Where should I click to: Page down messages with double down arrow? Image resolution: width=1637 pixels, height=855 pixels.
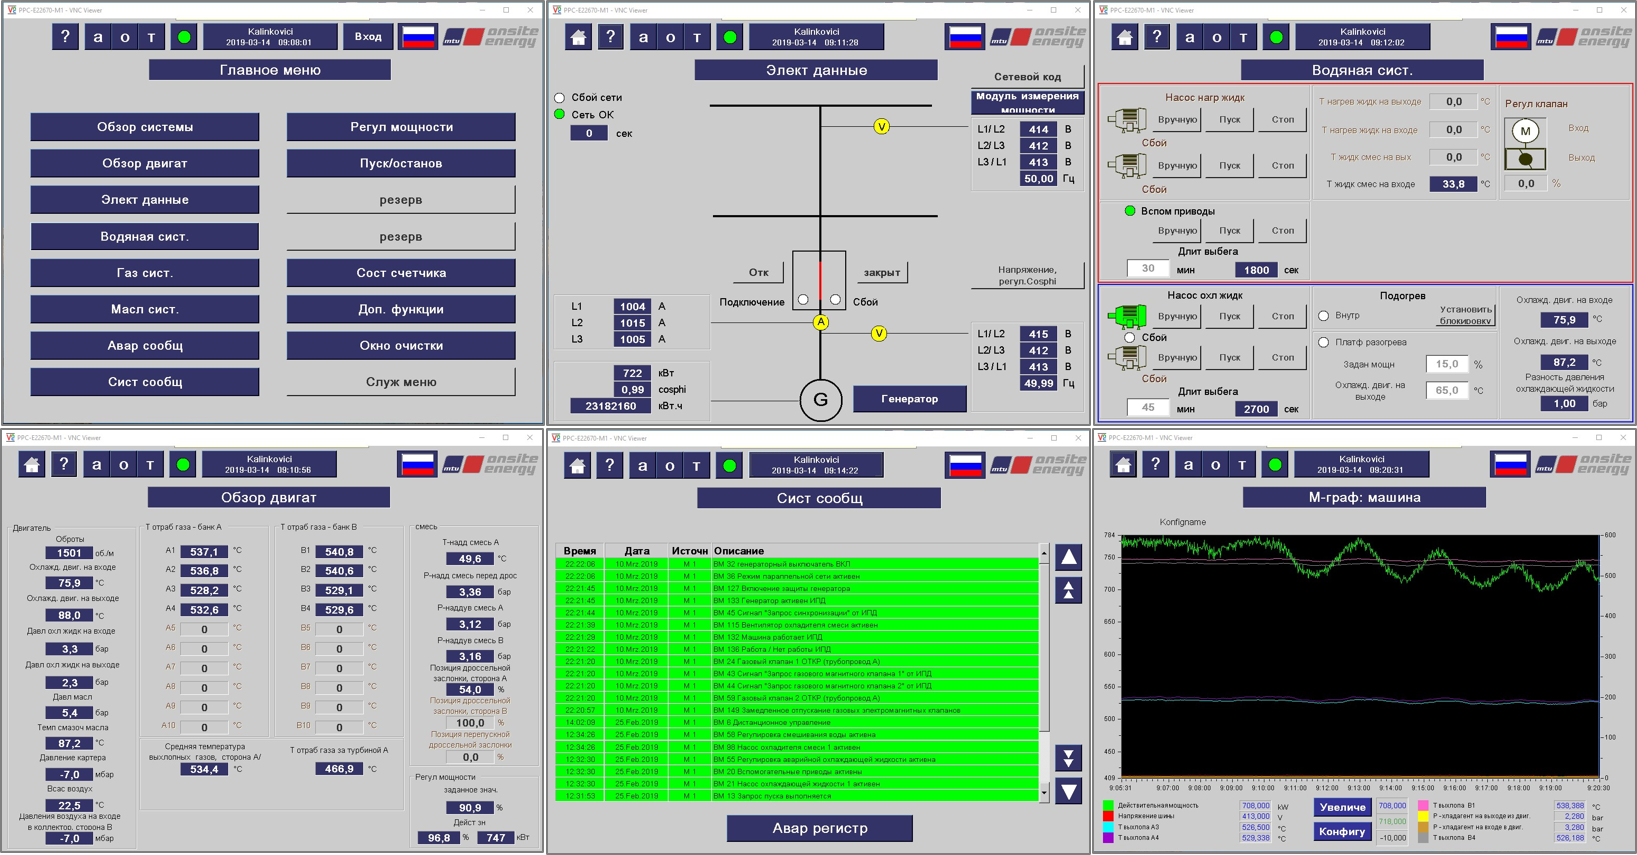coord(1069,758)
